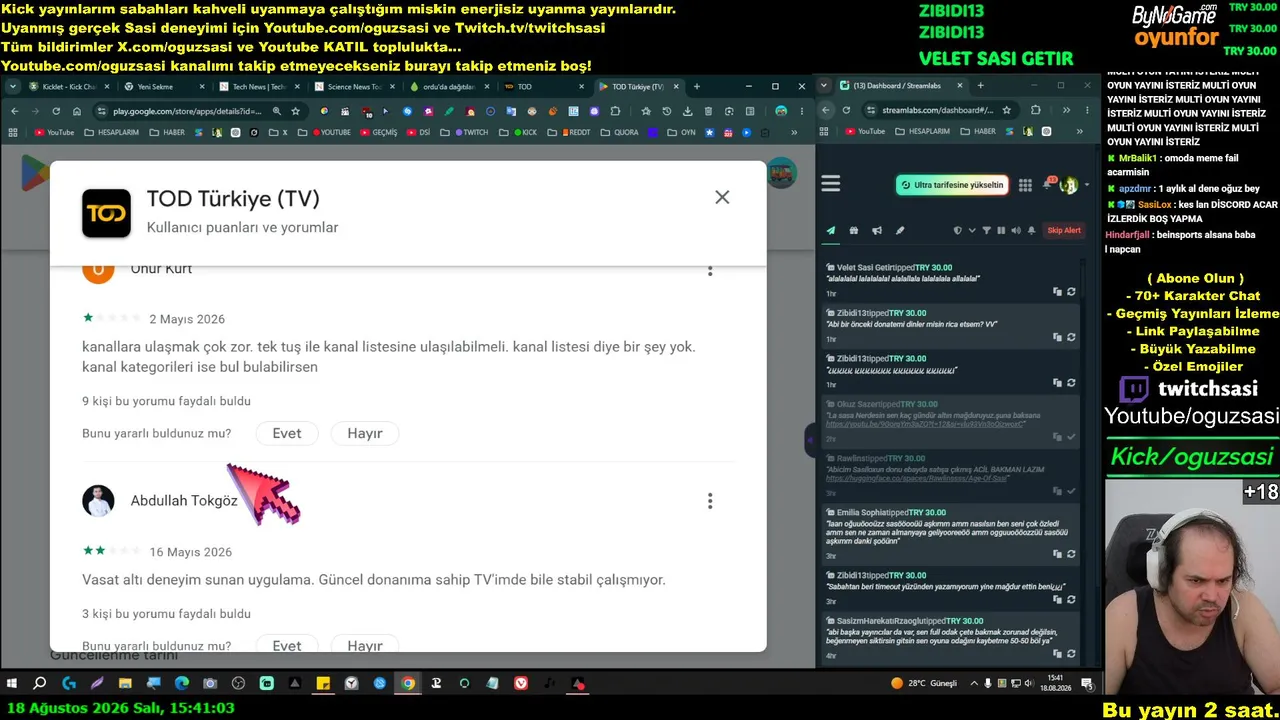Open the brush icon tab in Streamlabs
1280x720 pixels.
(900, 231)
